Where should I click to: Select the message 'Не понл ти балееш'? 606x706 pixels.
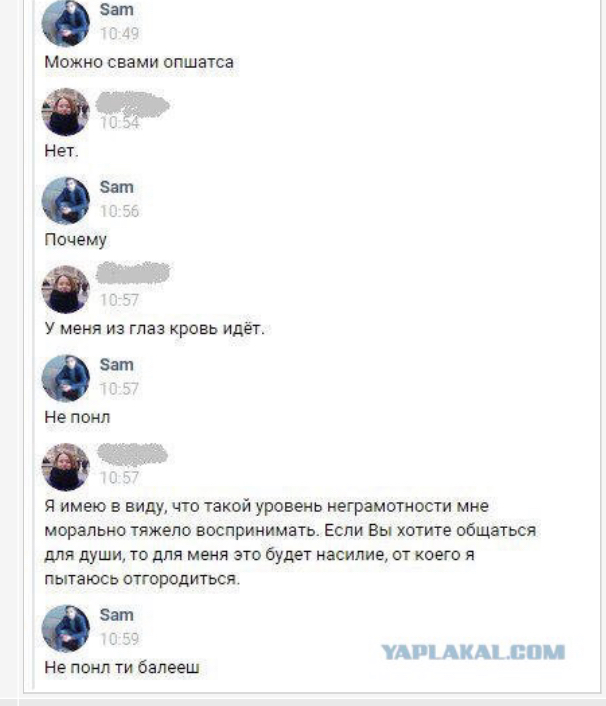point(122,667)
